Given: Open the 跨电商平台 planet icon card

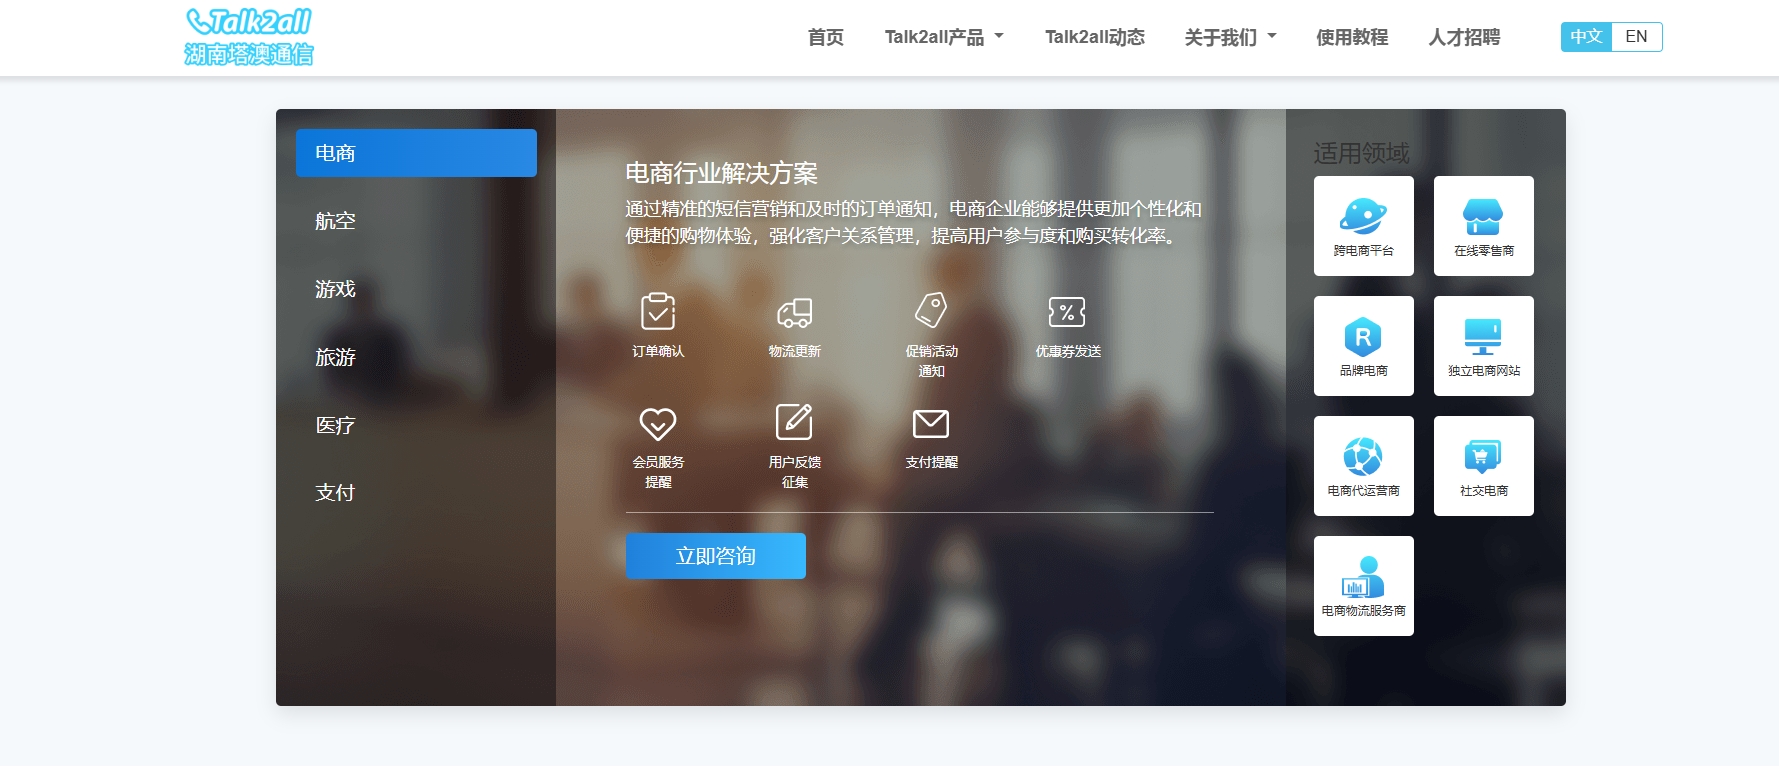Looking at the screenshot, I should pos(1363,226).
